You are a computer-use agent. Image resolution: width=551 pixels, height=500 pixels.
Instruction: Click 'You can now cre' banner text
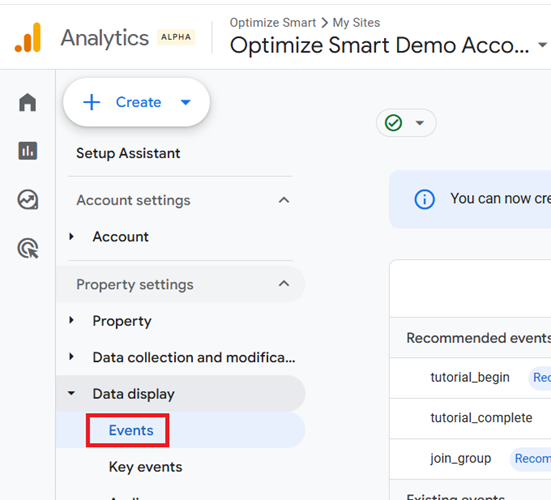coord(501,199)
